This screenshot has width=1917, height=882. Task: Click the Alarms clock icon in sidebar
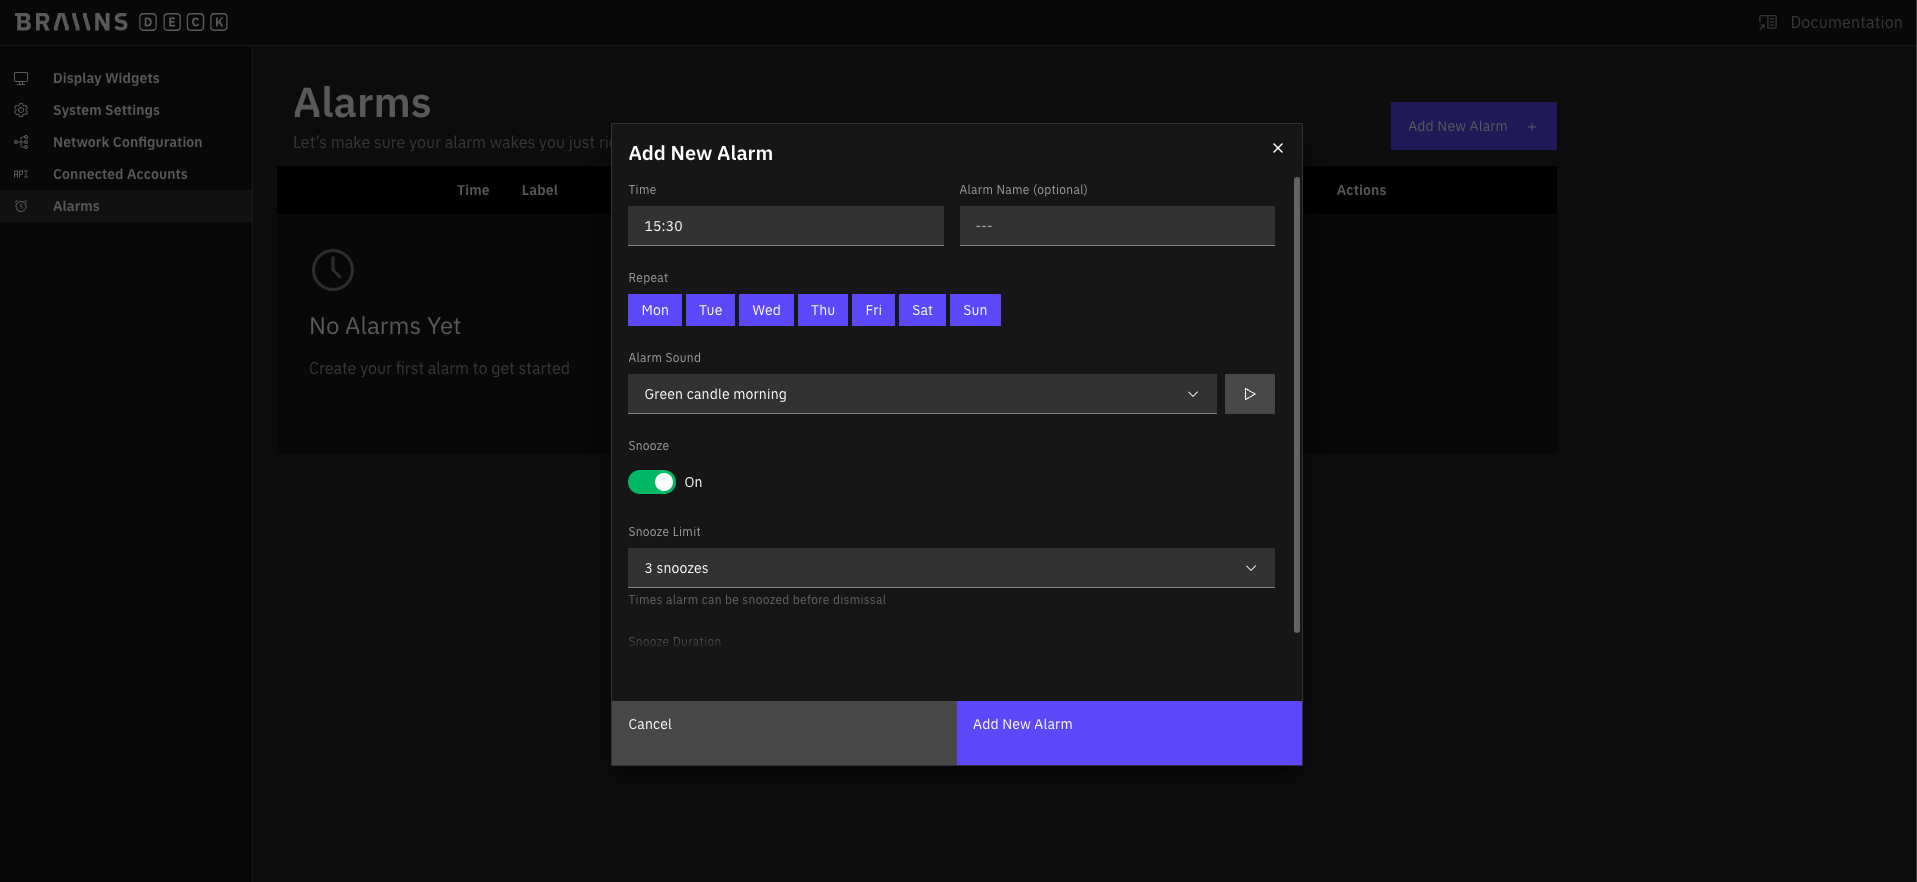click(21, 206)
